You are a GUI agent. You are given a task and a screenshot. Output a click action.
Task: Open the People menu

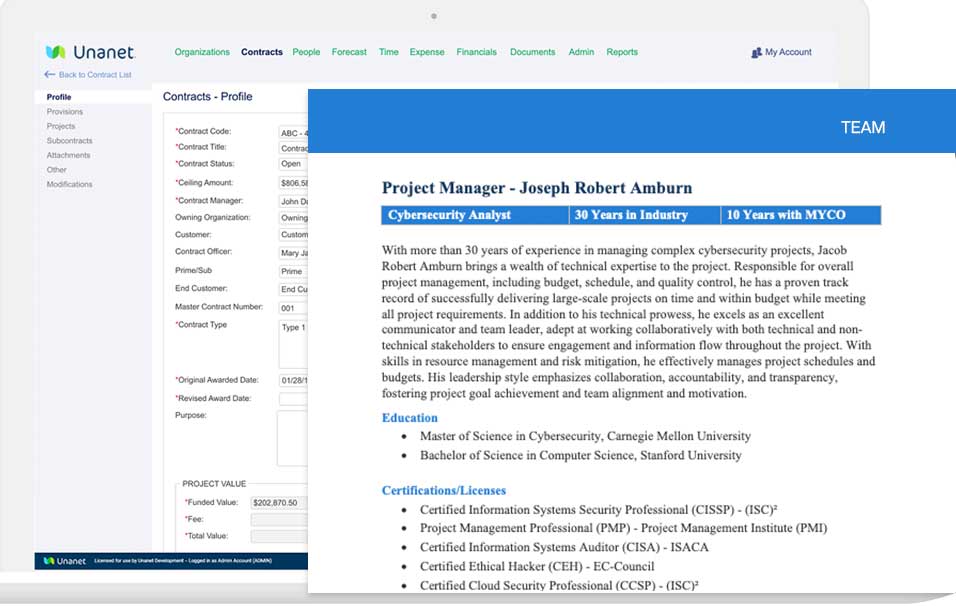click(306, 51)
